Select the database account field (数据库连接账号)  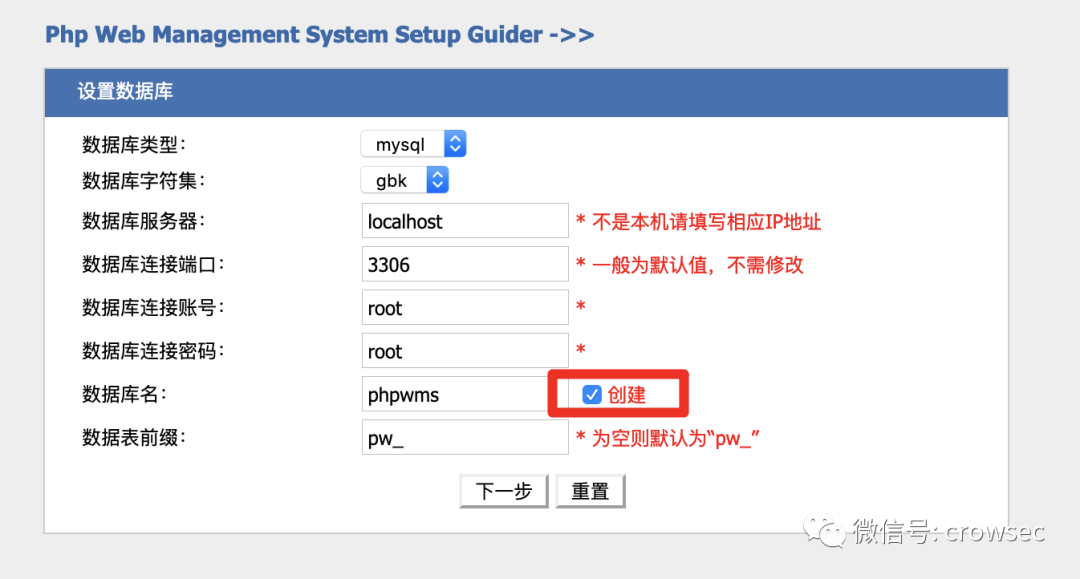pyautogui.click(x=465, y=308)
